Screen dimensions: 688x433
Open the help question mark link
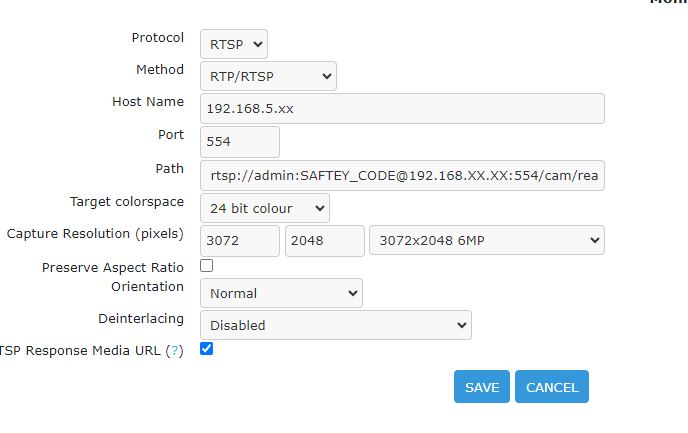[x=175, y=351]
